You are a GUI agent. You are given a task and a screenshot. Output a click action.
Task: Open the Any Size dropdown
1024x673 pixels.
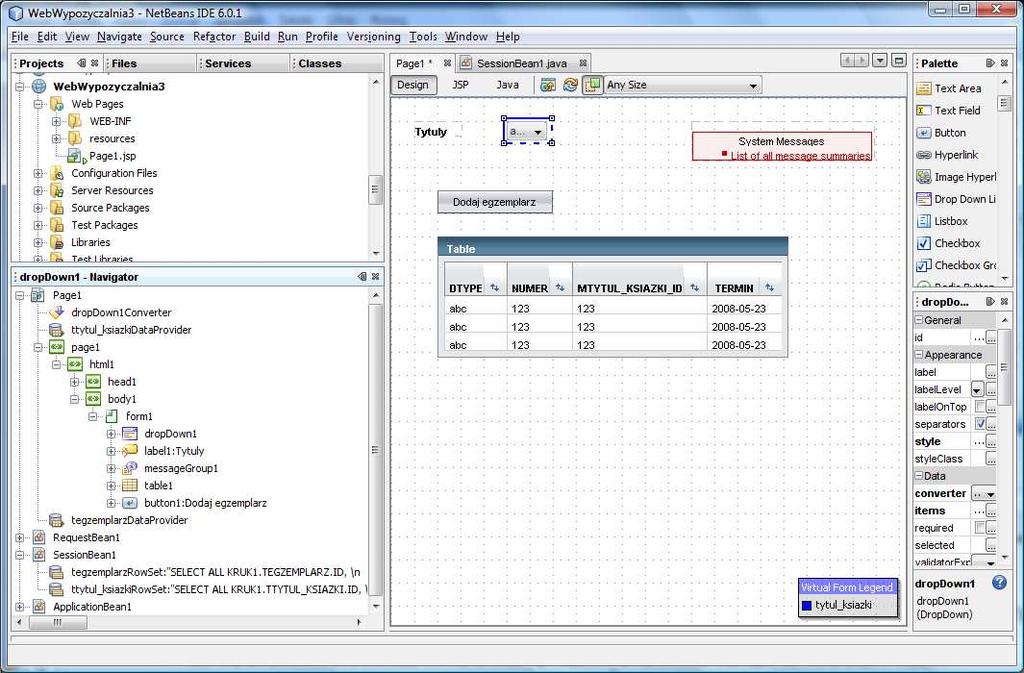(x=753, y=86)
